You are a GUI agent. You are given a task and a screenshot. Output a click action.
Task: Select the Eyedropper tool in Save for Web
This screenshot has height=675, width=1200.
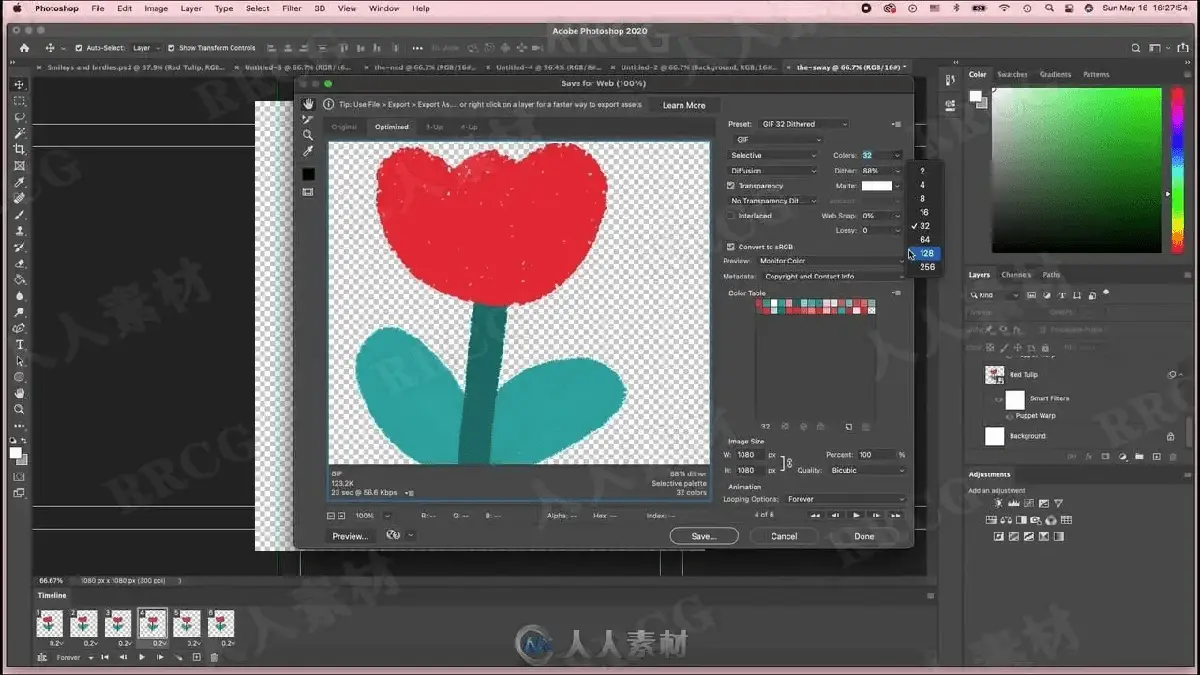click(x=308, y=151)
